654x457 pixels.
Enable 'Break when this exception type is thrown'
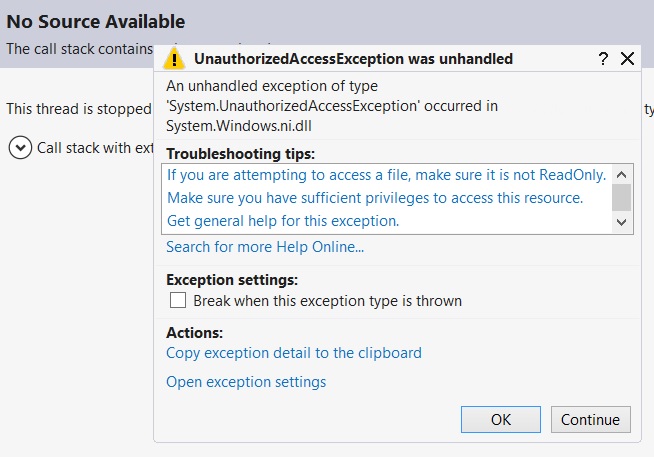(x=178, y=300)
